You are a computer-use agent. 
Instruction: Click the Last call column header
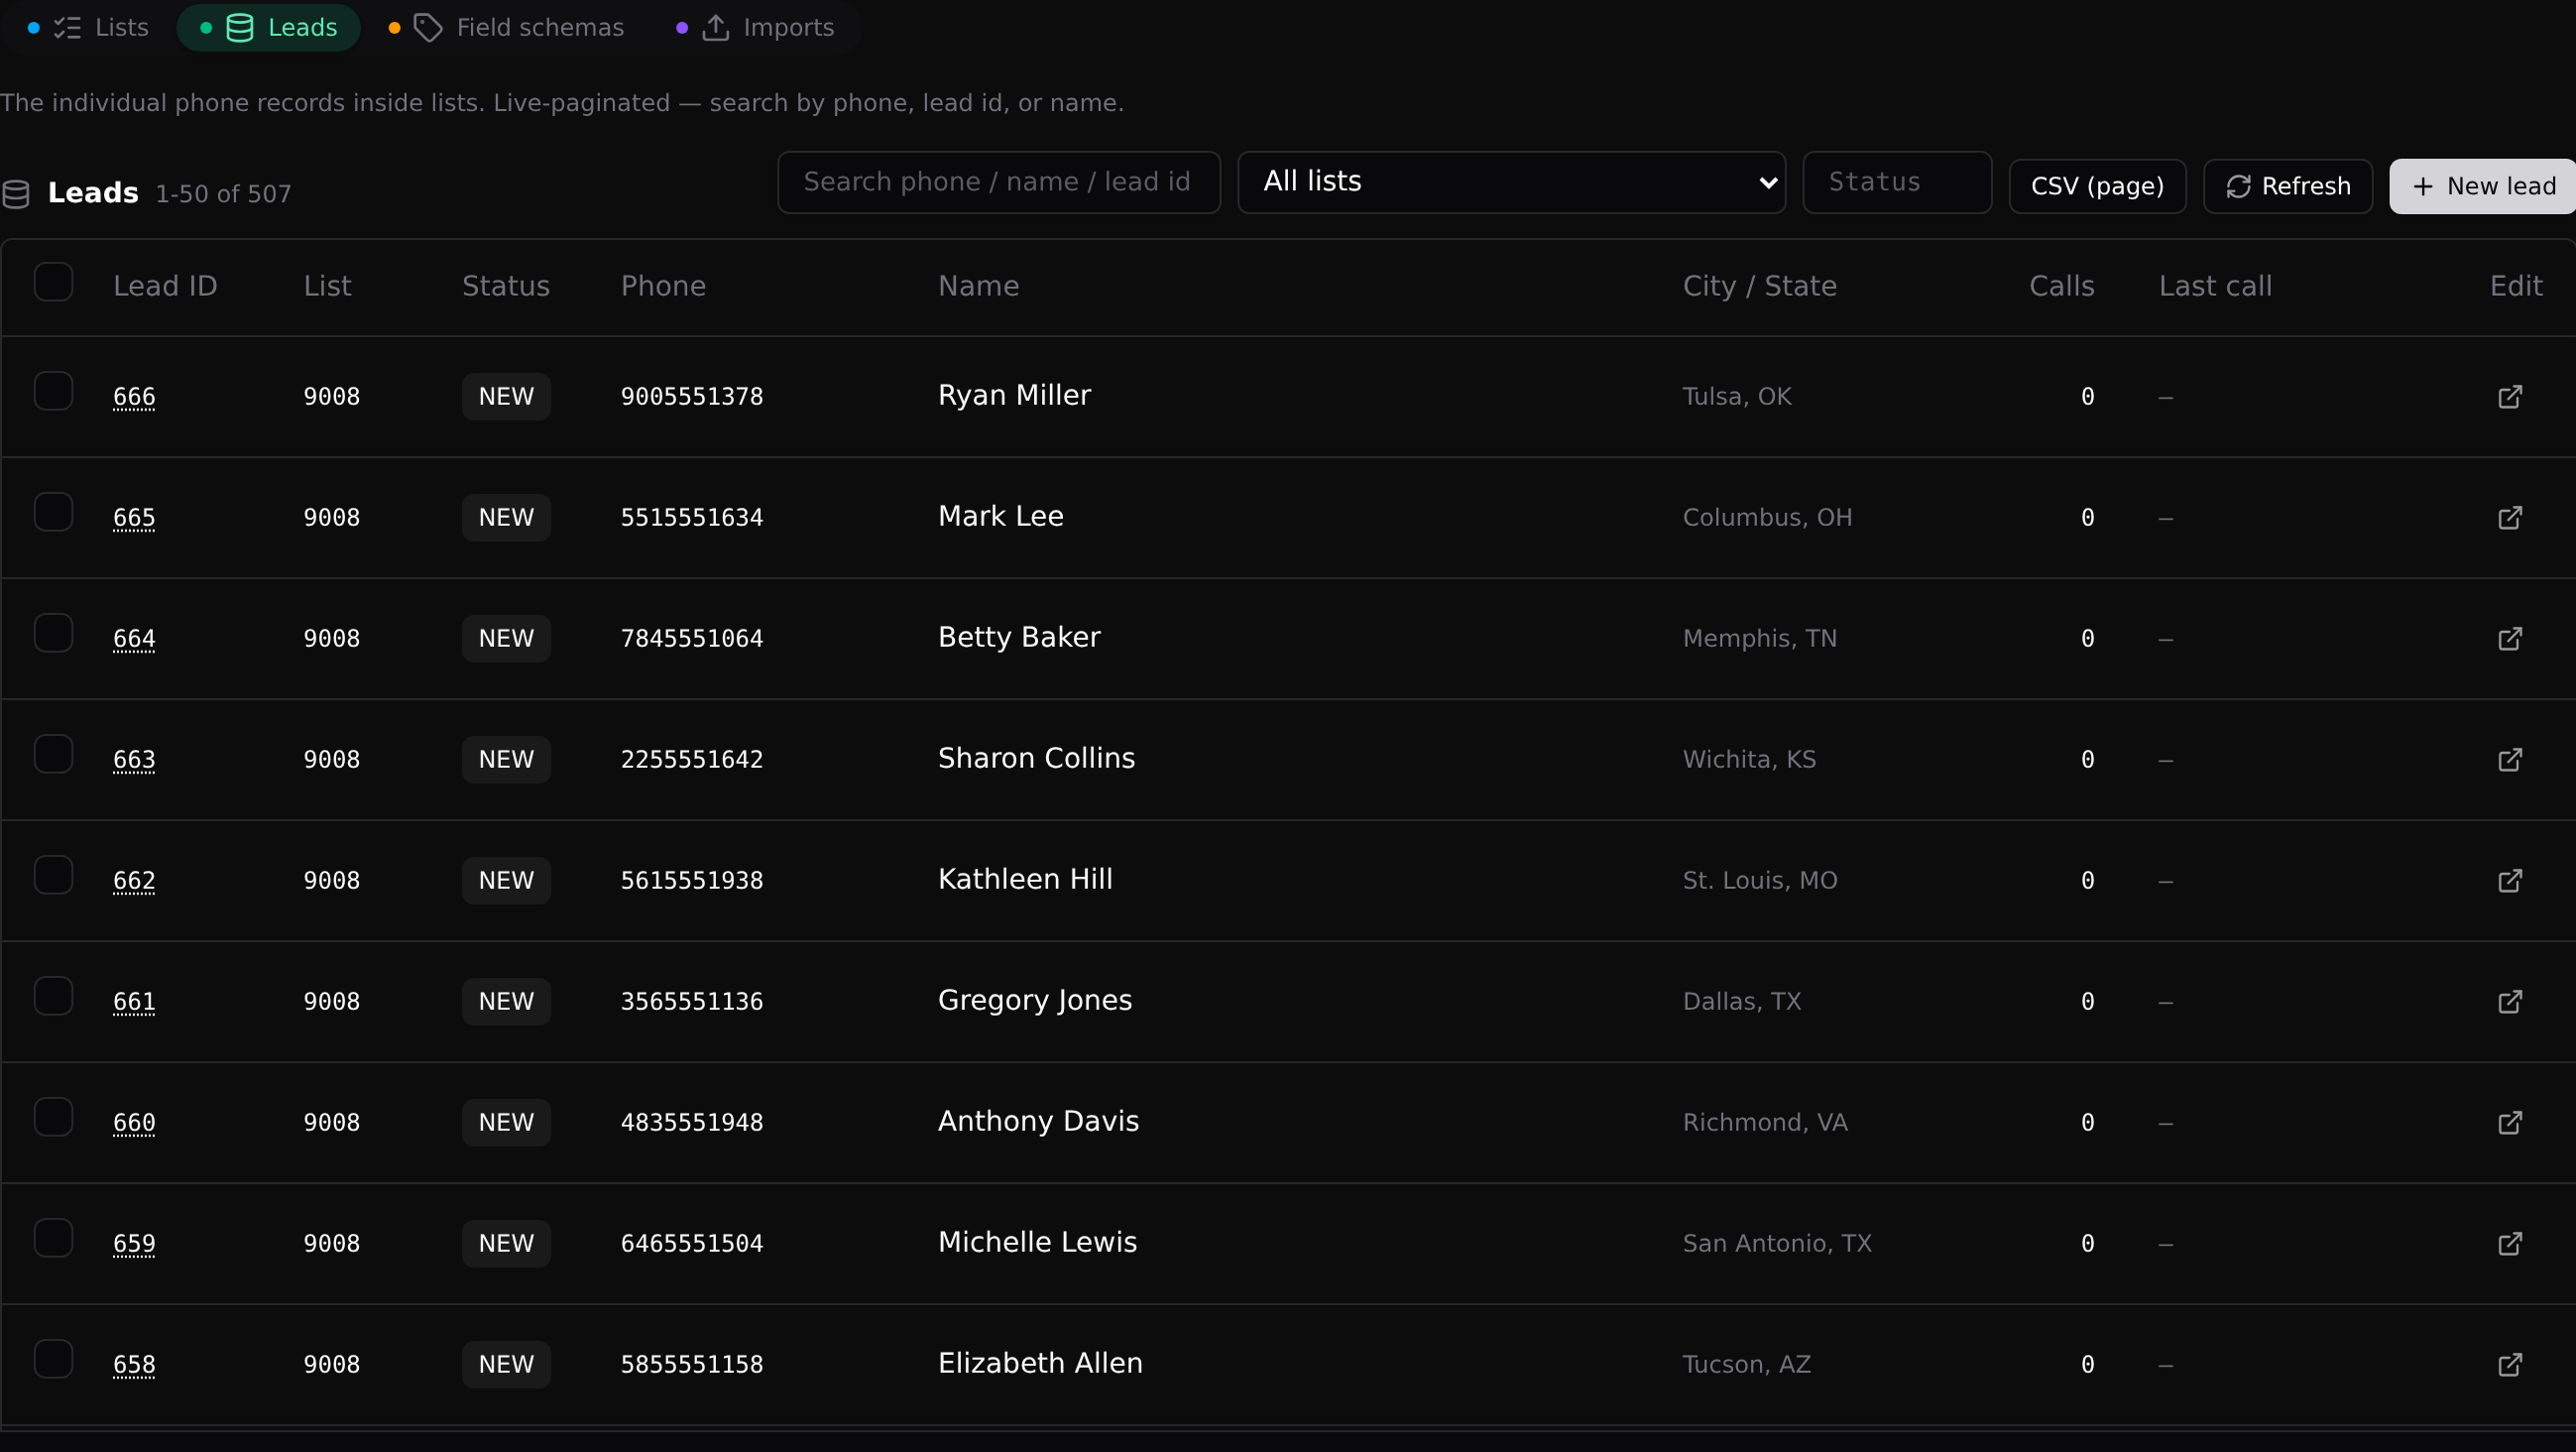2215,287
